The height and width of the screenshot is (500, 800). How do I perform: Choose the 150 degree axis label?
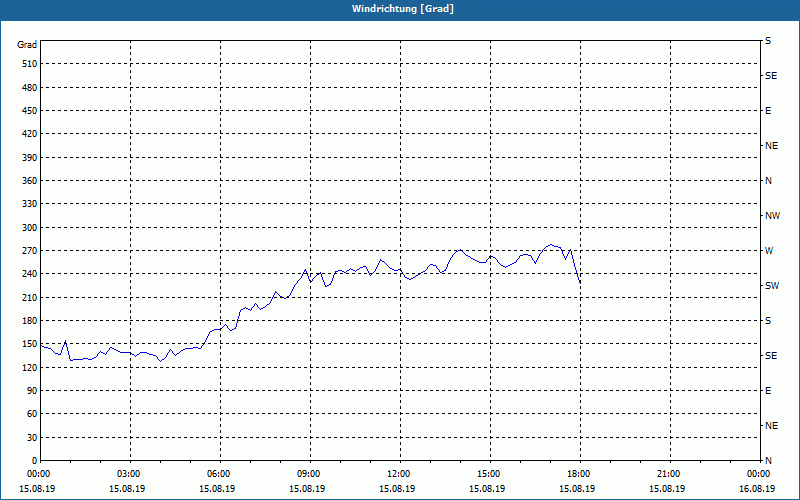point(30,344)
